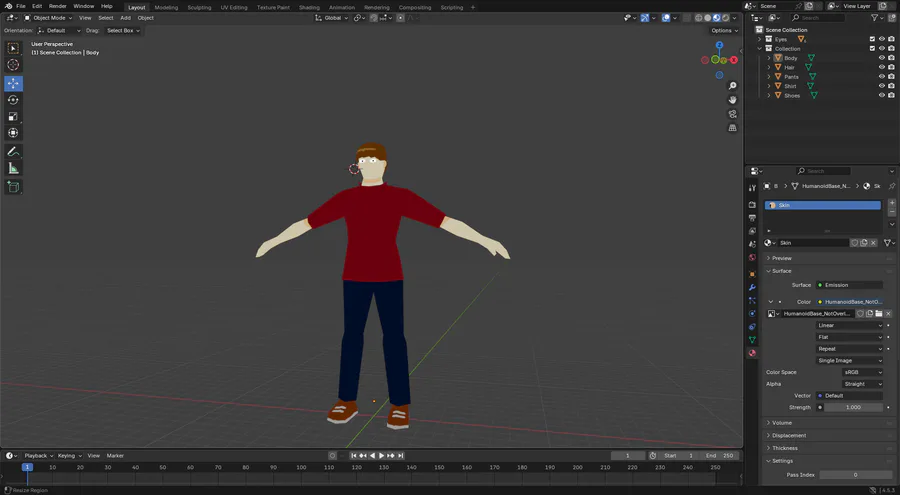Switch to the Shading workspace tab
This screenshot has height=495, width=900.
tap(309, 7)
